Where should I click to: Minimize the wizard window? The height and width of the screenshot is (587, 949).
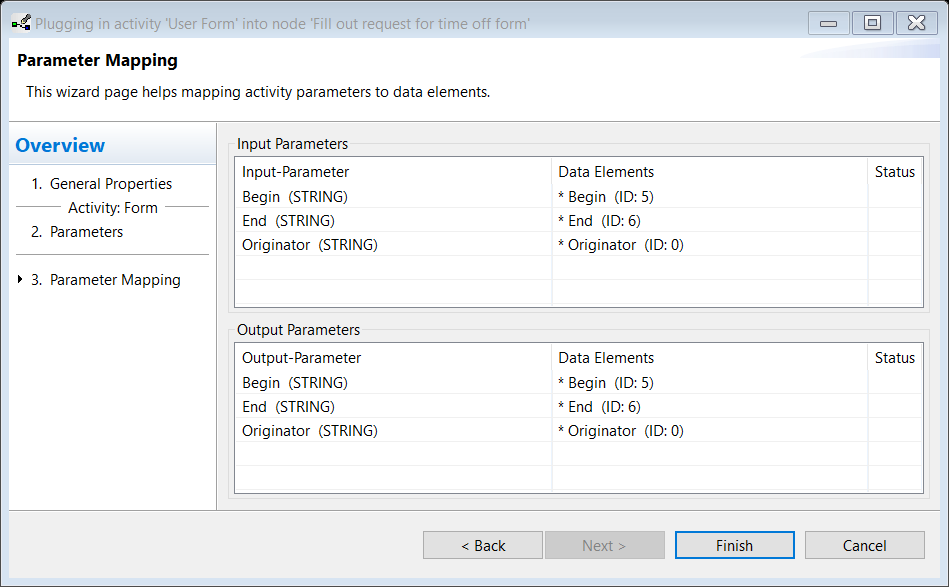[x=829, y=24]
